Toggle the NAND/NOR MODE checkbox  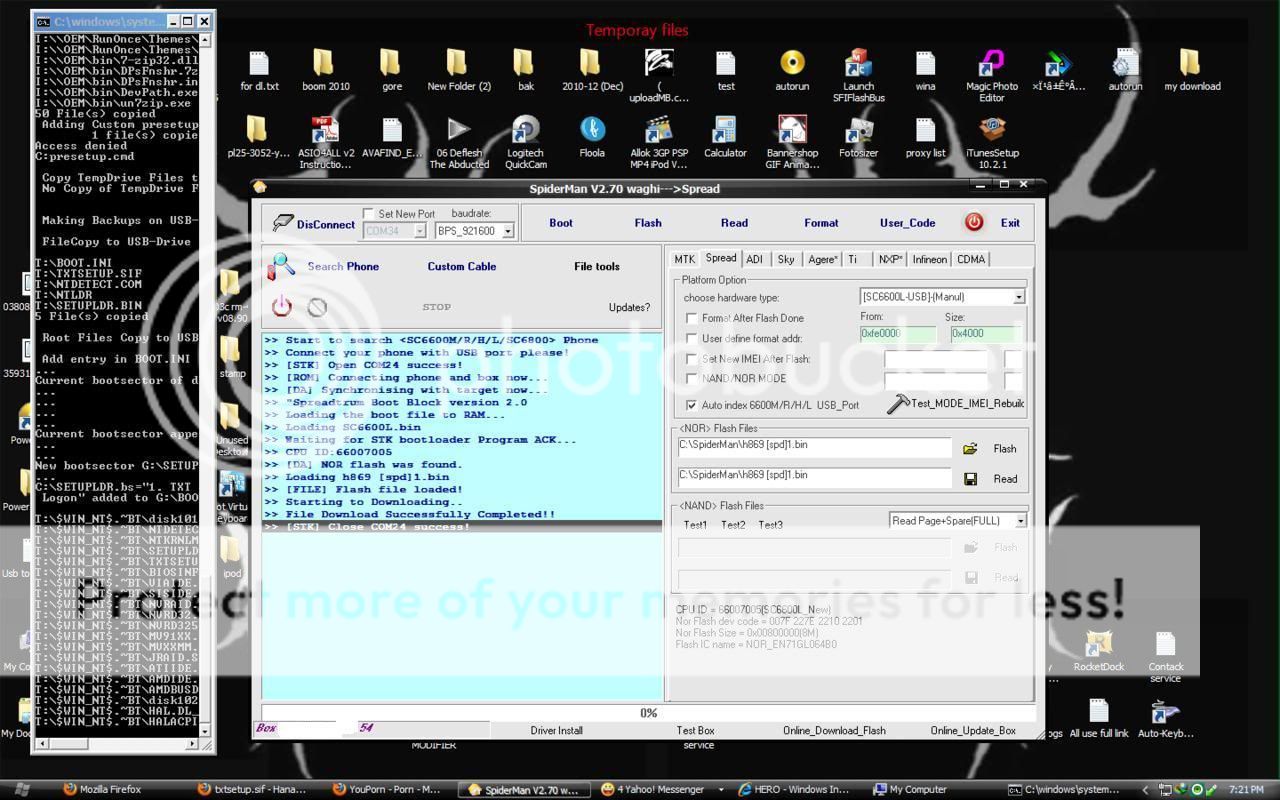(691, 378)
